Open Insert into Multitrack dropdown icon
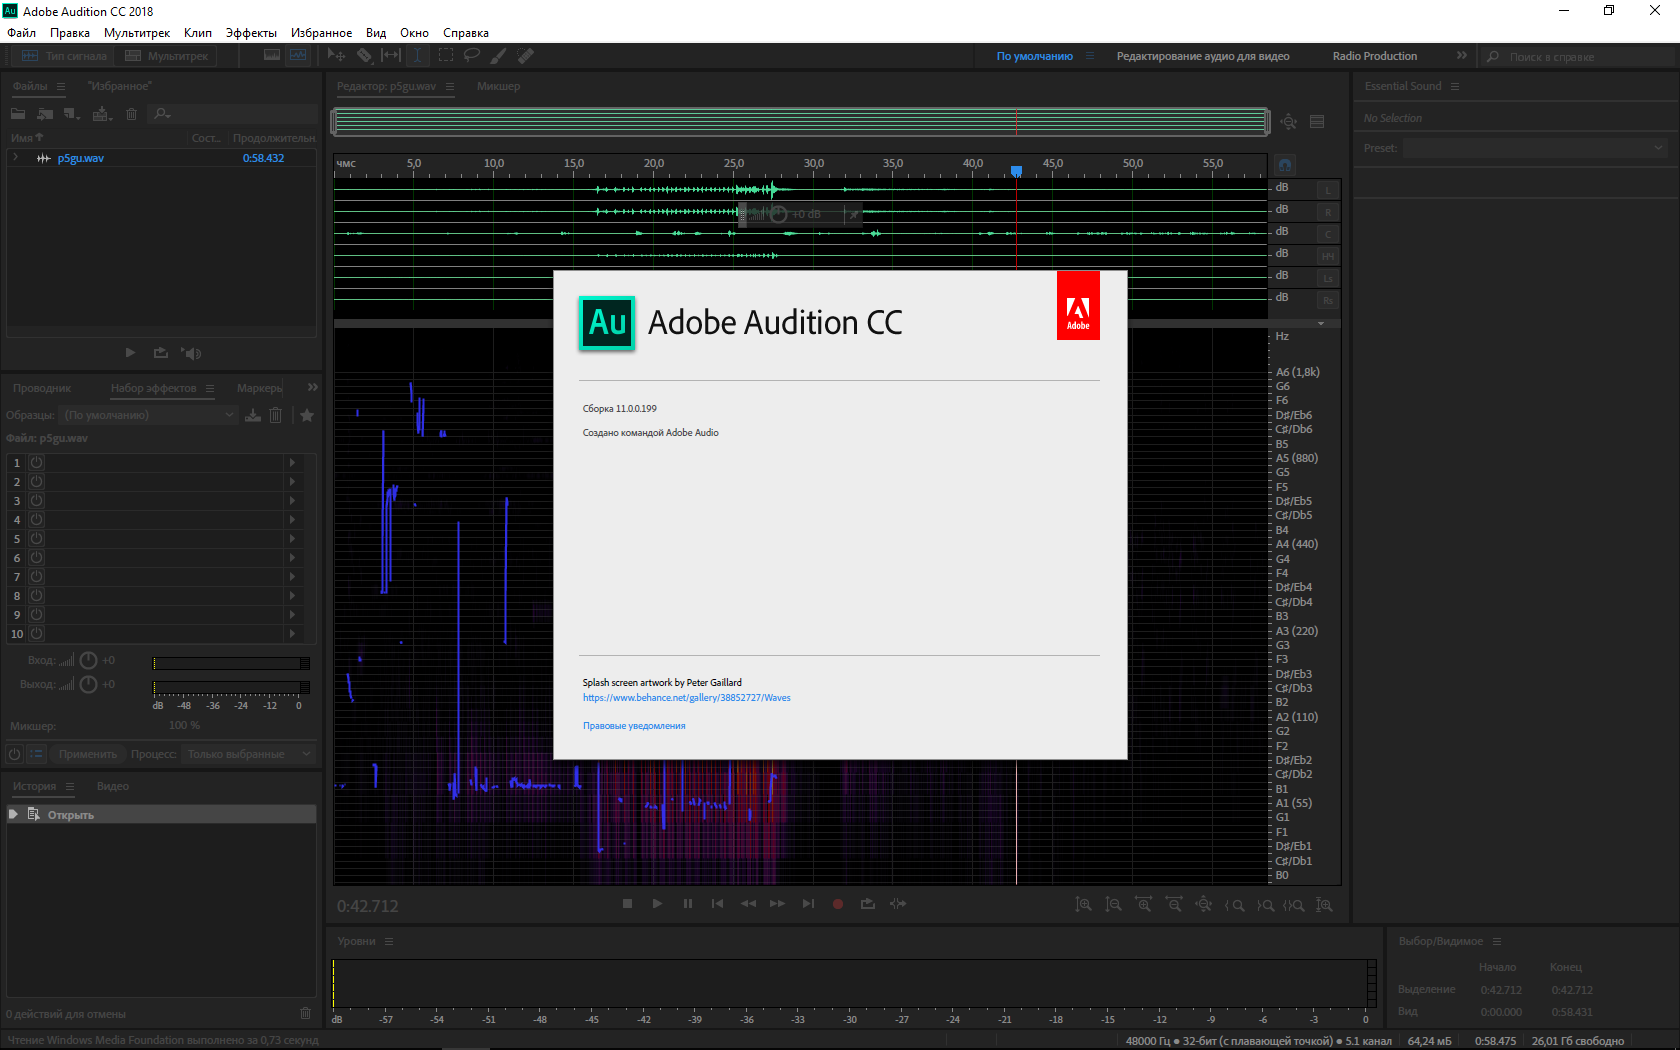The width and height of the screenshot is (1680, 1050). pos(102,114)
